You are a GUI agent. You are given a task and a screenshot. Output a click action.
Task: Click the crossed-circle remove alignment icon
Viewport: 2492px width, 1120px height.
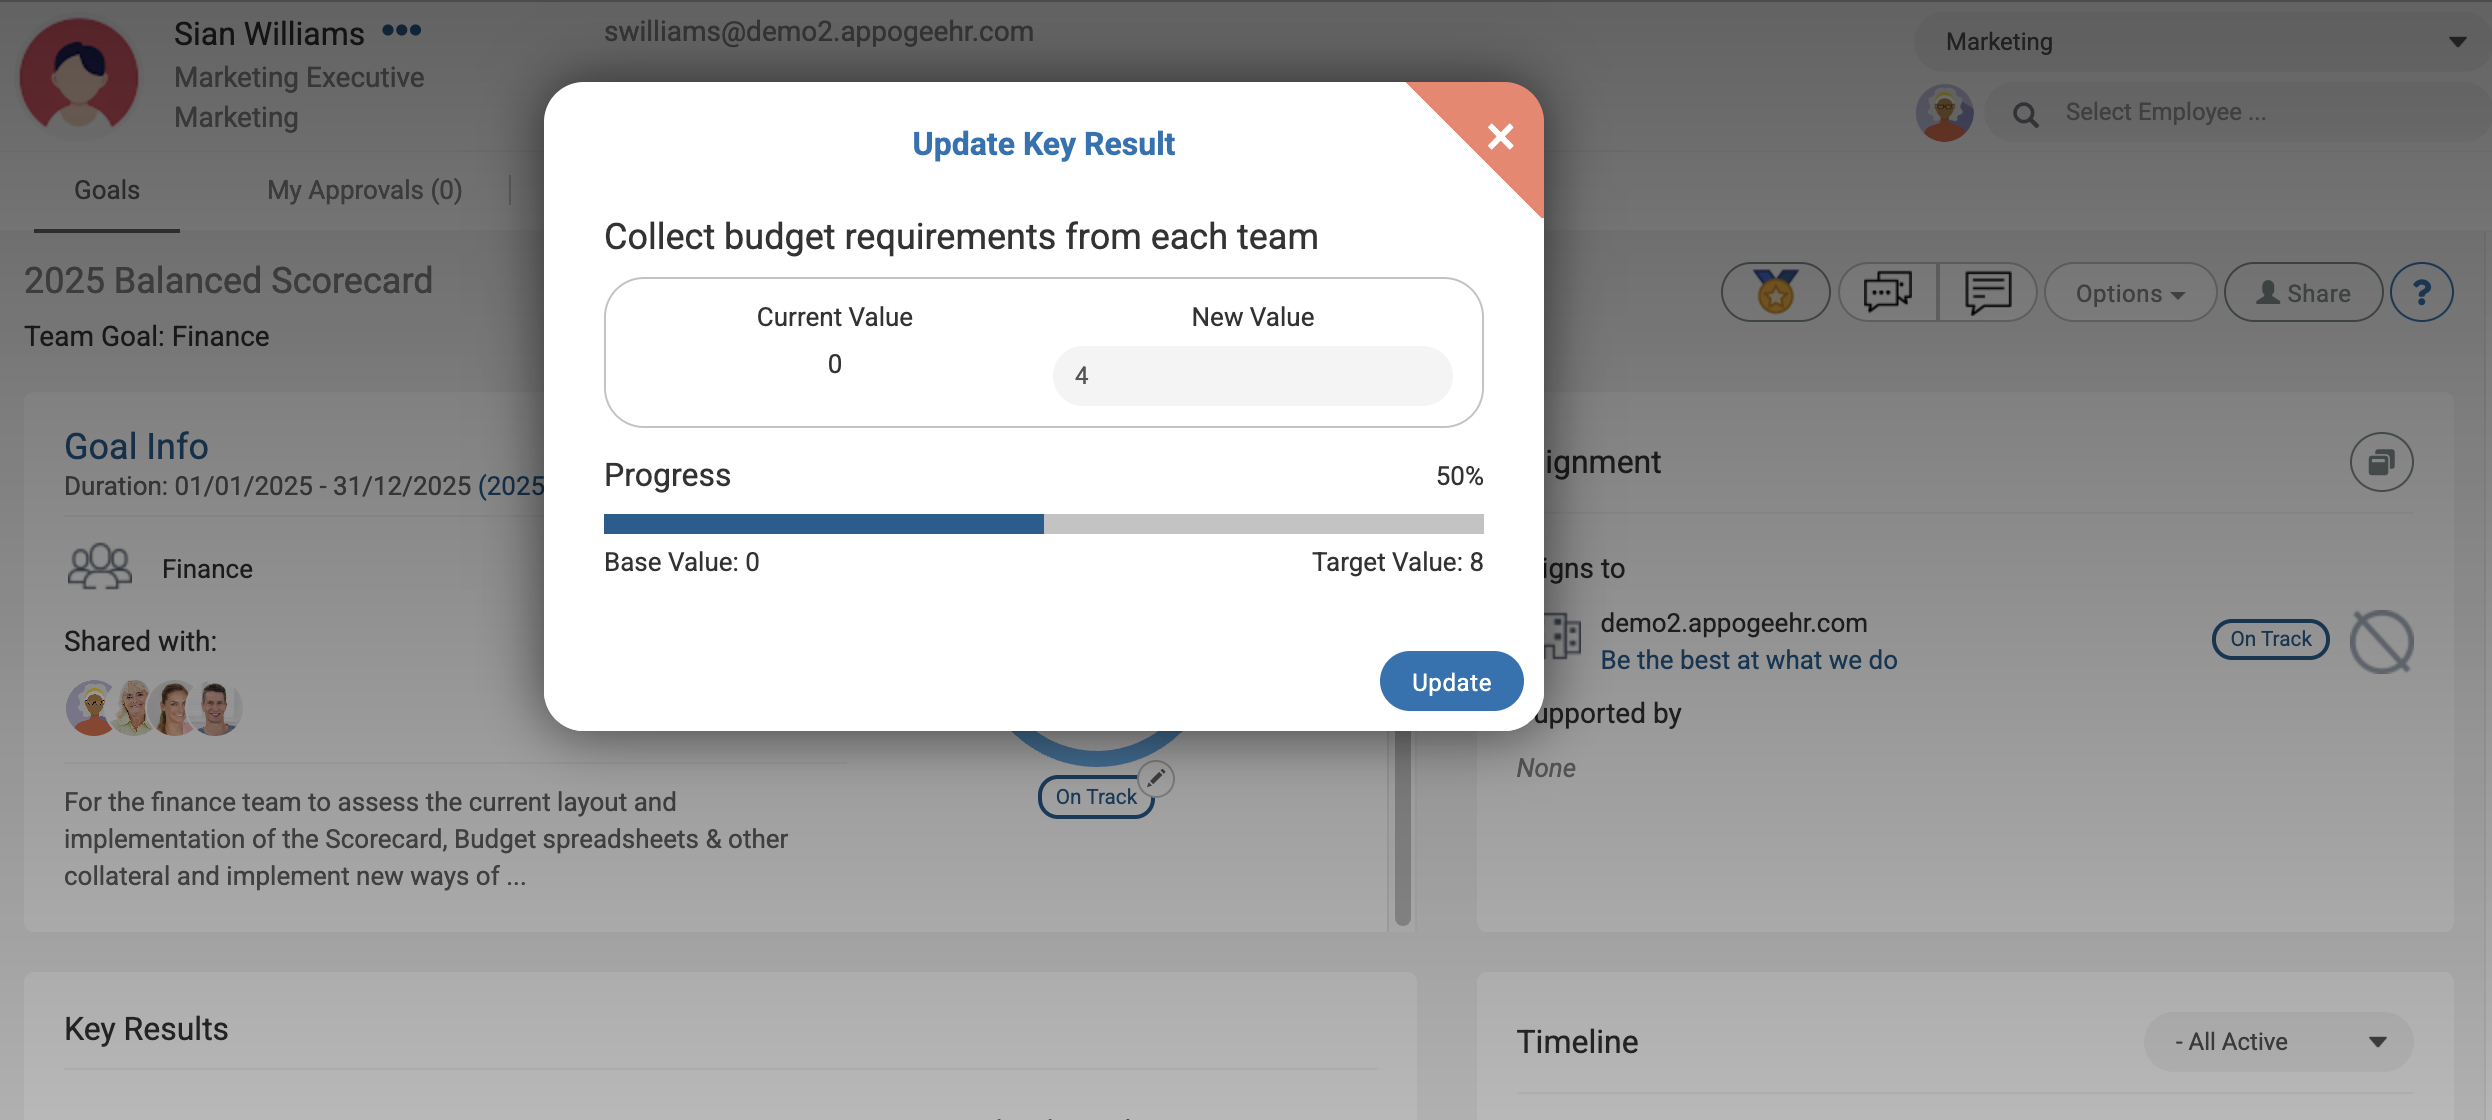pos(2381,641)
